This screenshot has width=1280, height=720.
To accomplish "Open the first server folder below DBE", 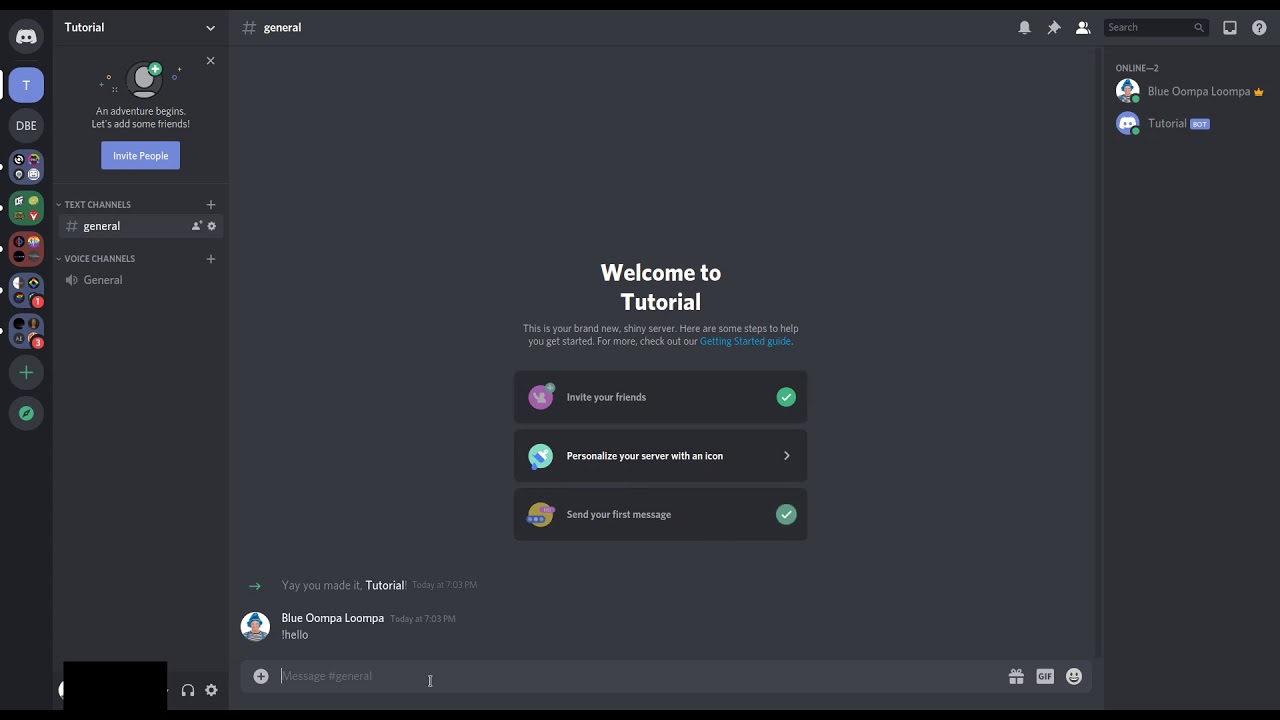I will 26,167.
